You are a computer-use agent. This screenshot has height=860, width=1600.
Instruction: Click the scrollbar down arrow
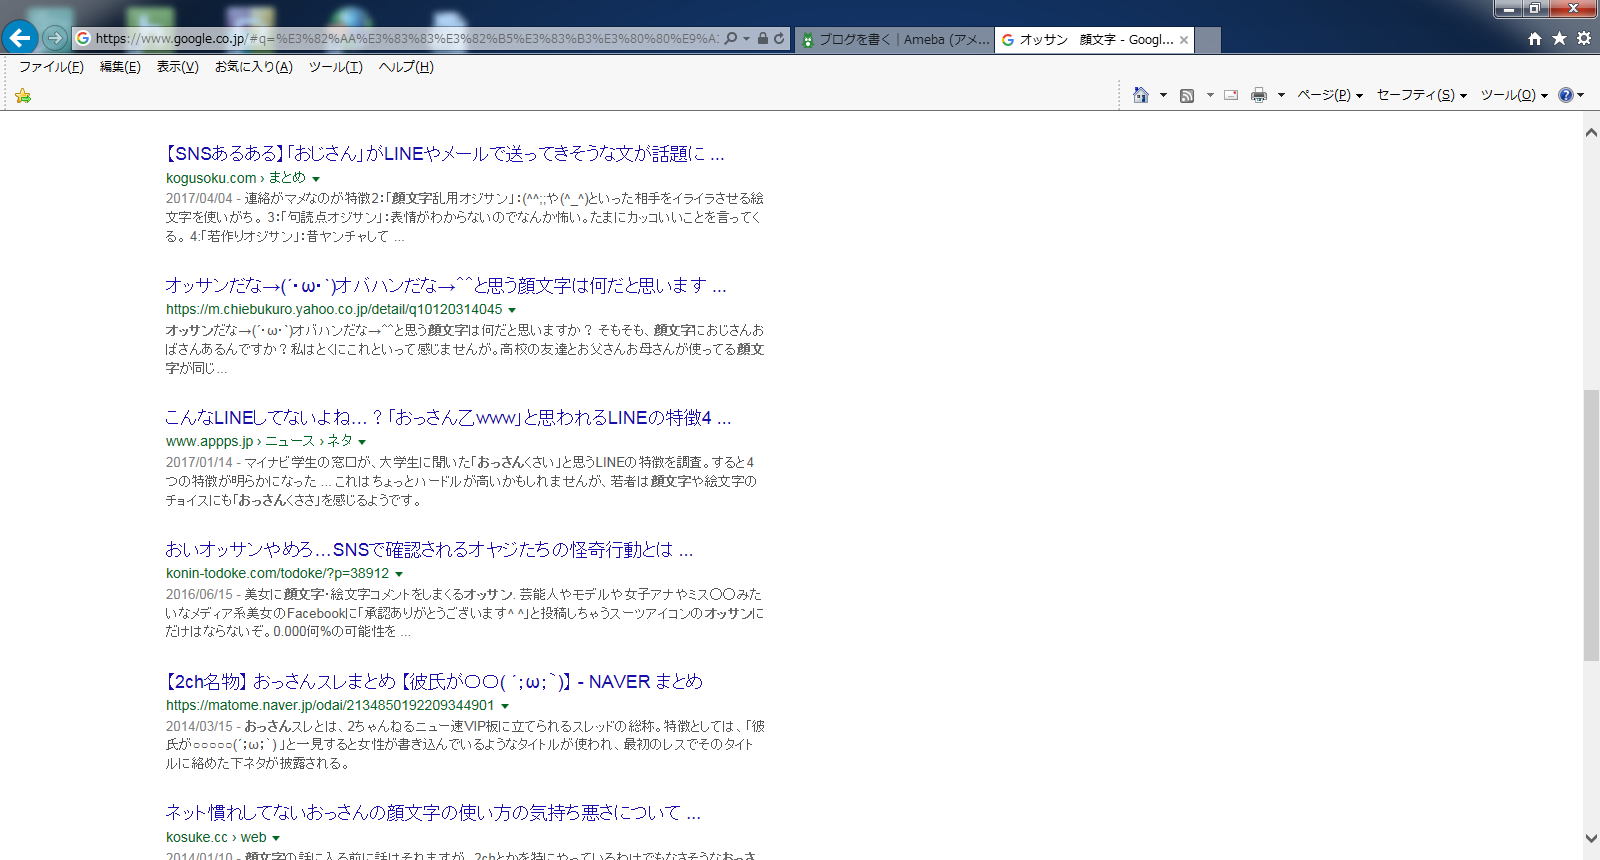click(1591, 838)
